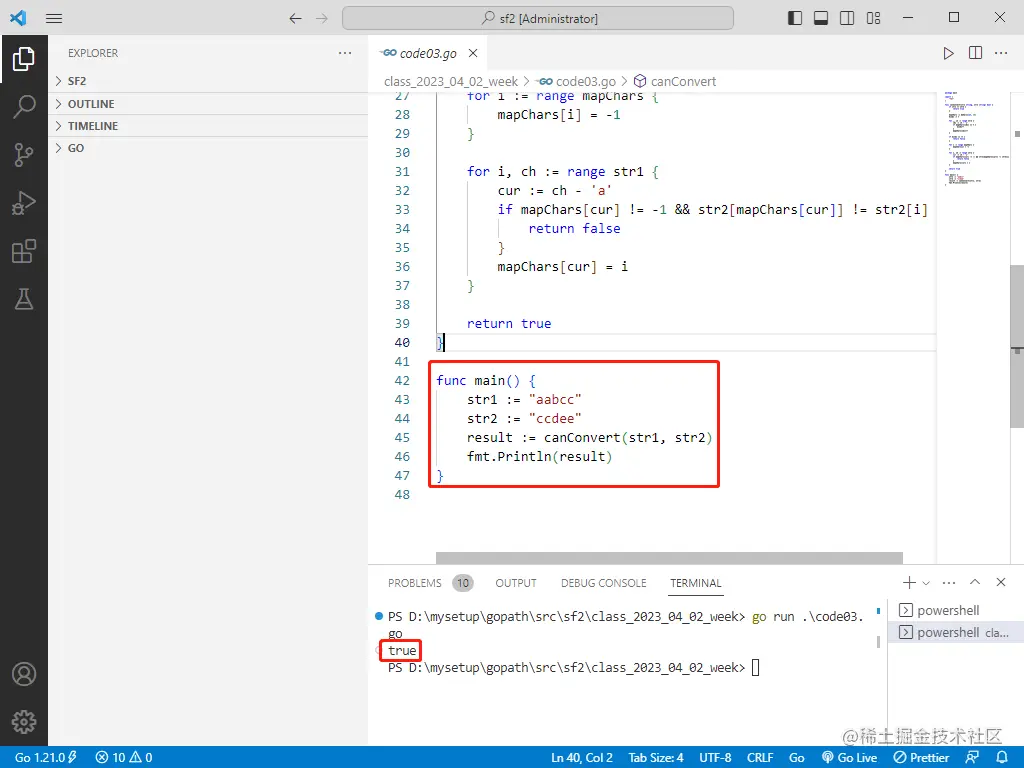Switch to the OUTPUT tab
This screenshot has height=768, width=1024.
(x=516, y=583)
